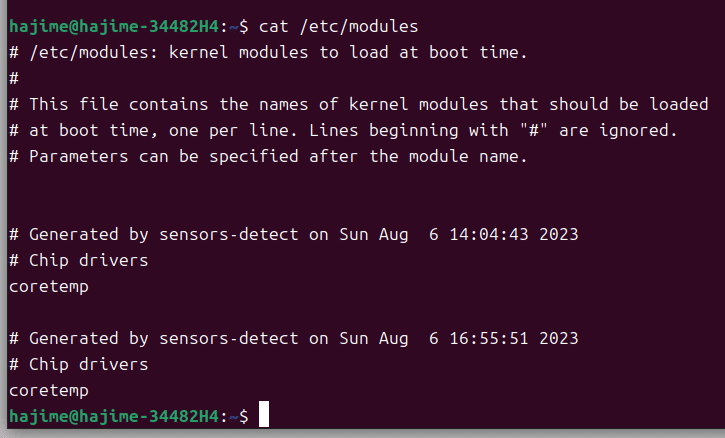Click the terminal cursor block at the bottom prompt

point(264,416)
